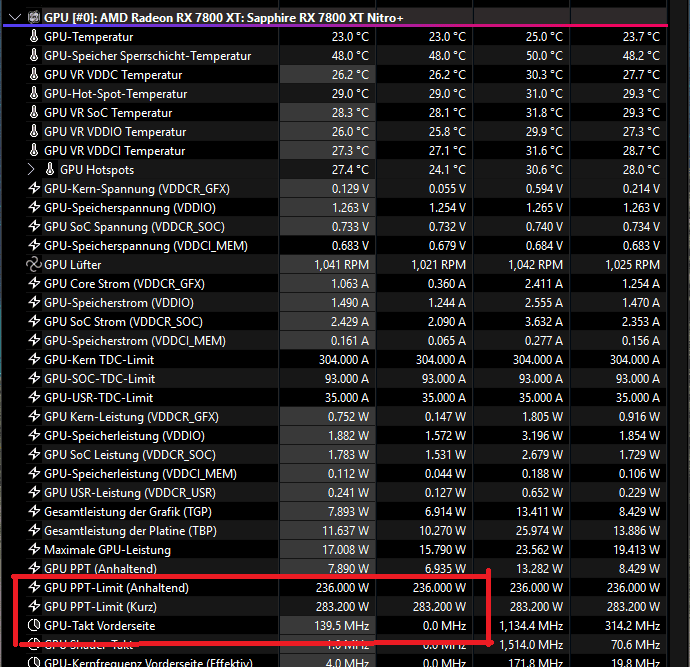Click the fan icon beside GPU Lüfter

[x=34, y=264]
